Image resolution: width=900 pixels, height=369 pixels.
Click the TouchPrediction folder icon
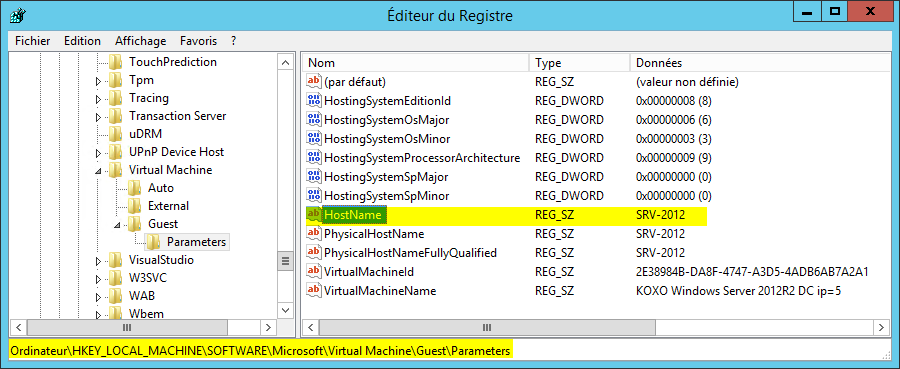pos(116,62)
